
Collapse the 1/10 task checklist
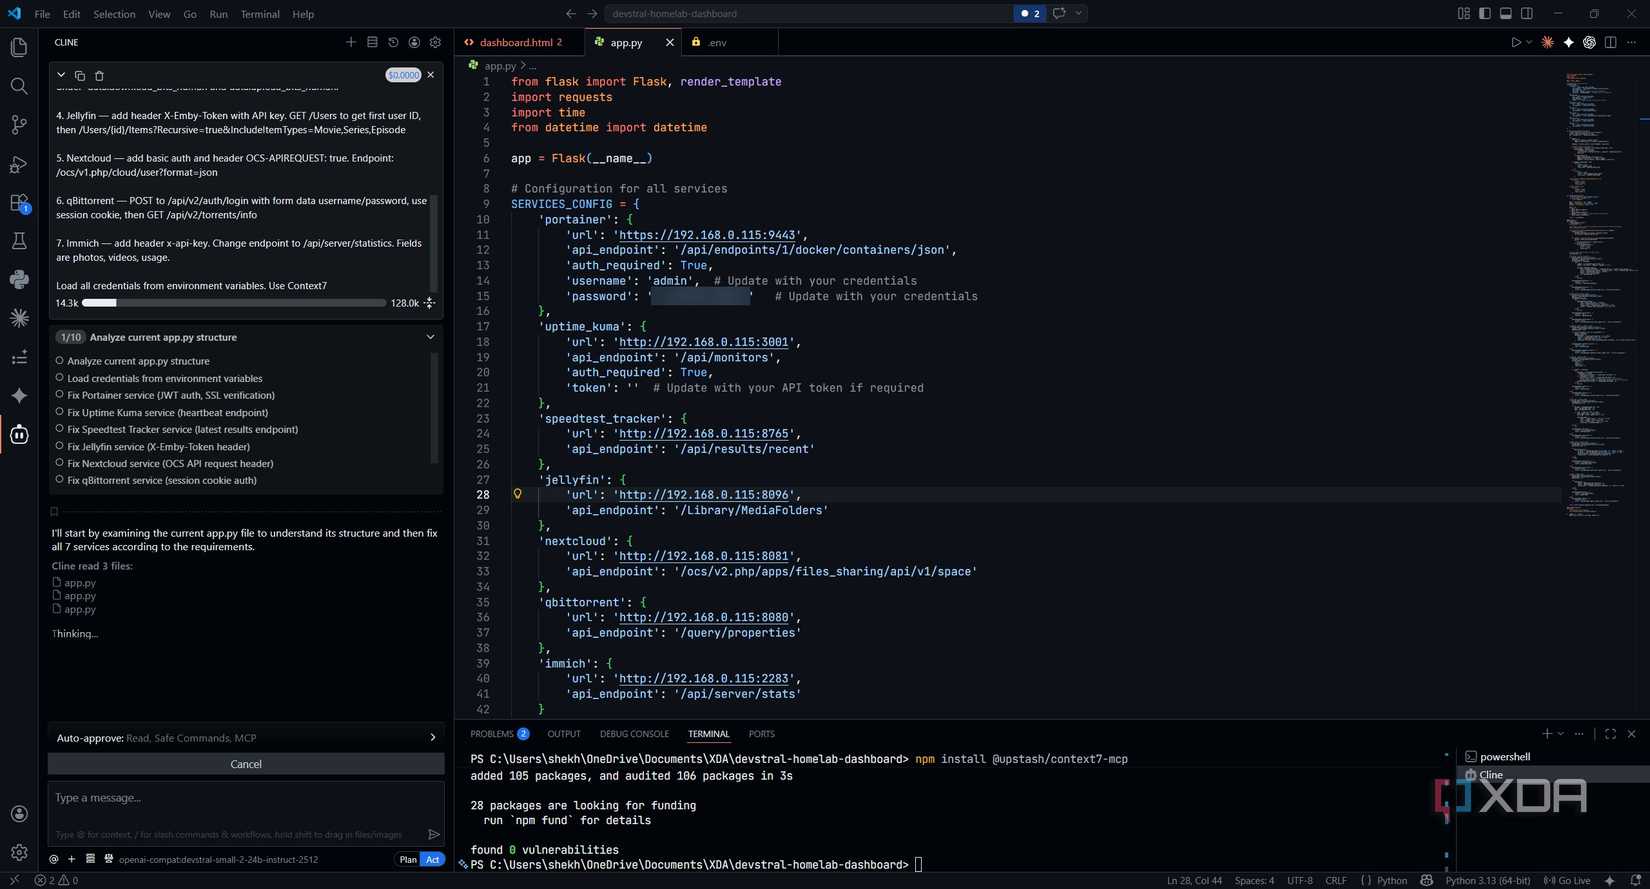pyautogui.click(x=431, y=337)
